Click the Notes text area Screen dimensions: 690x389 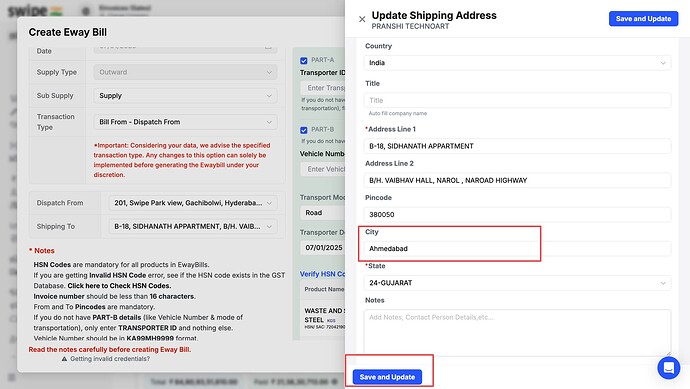[x=517, y=333]
